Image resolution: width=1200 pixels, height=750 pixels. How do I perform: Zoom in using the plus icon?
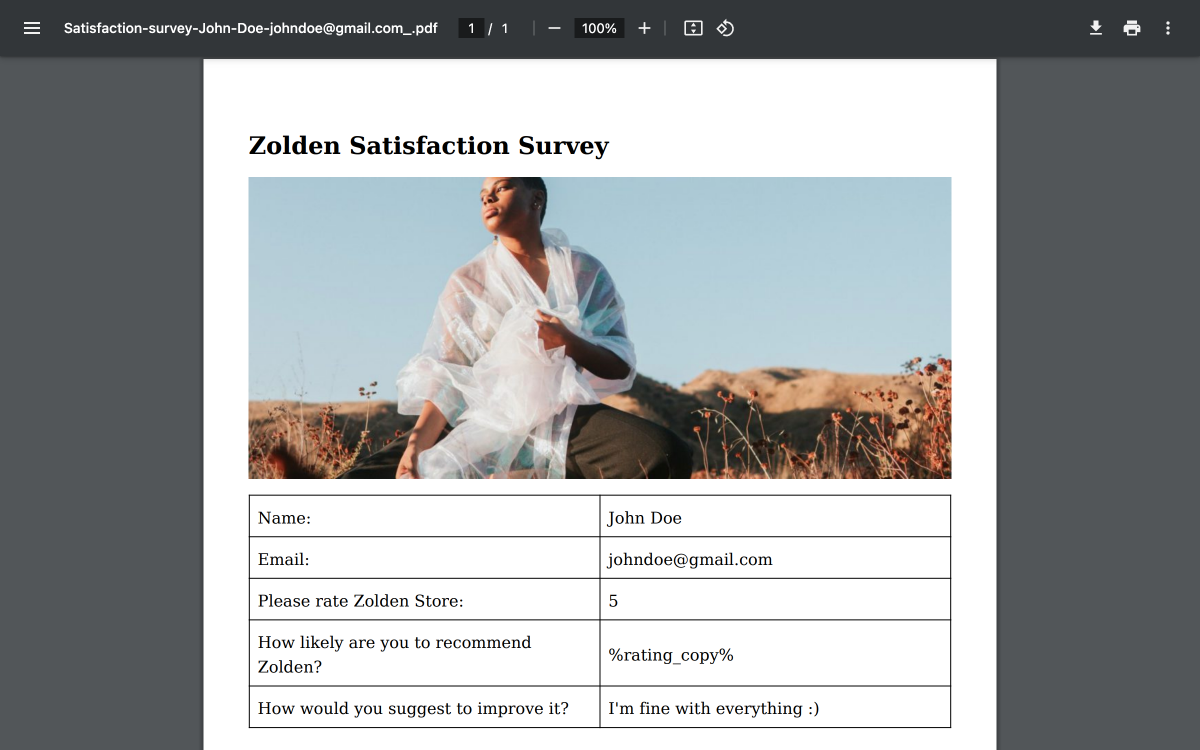click(644, 28)
